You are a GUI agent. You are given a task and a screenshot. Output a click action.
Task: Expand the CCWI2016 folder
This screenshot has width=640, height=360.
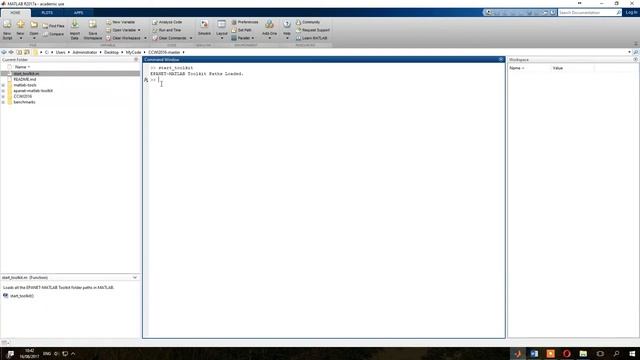3,97
